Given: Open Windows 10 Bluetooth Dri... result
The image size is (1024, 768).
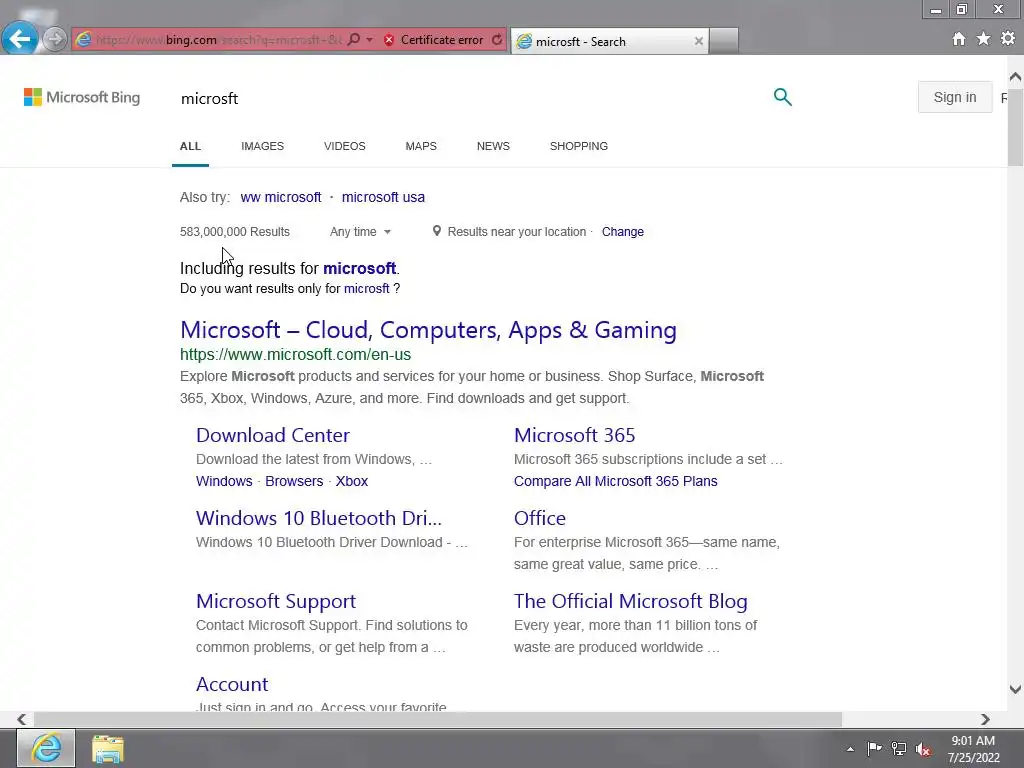Looking at the screenshot, I should click(x=319, y=519).
